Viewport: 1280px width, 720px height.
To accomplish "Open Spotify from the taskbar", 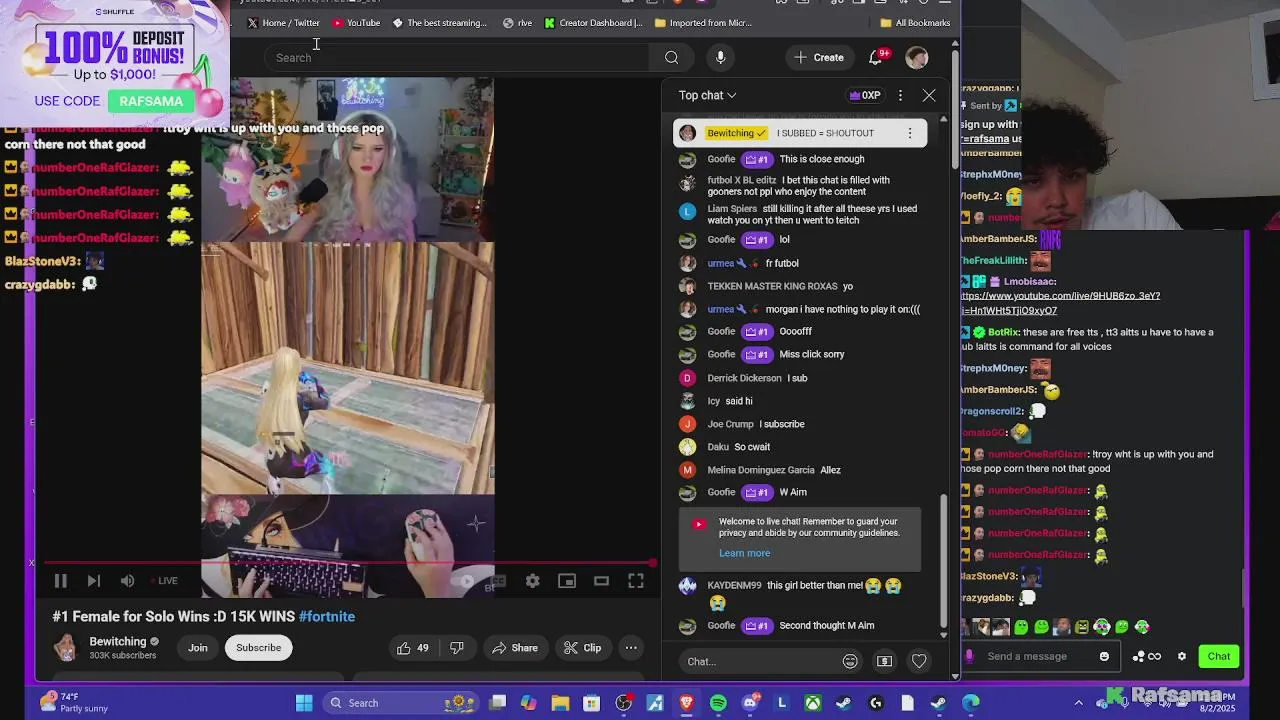I will (x=718, y=703).
